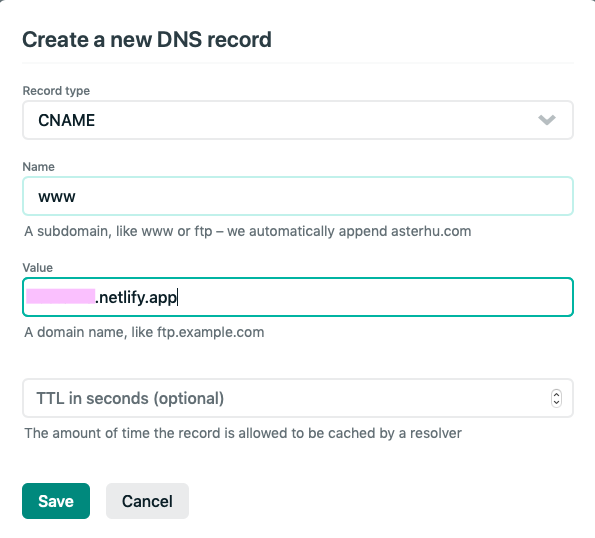Click the resolver cache helper text
The width and height of the screenshot is (595, 538).
point(243,433)
